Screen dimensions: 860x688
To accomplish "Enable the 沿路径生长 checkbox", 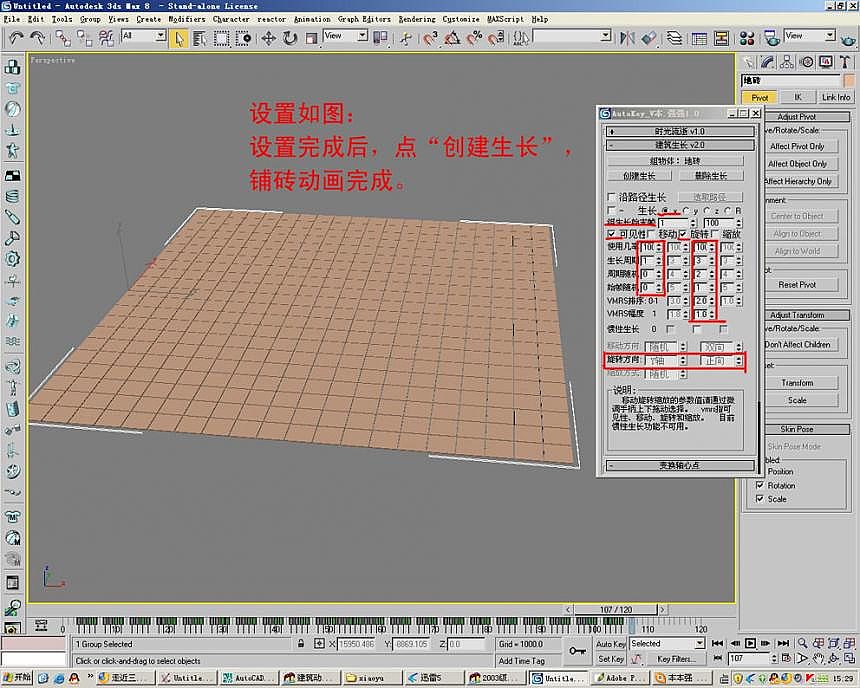I will click(612, 197).
